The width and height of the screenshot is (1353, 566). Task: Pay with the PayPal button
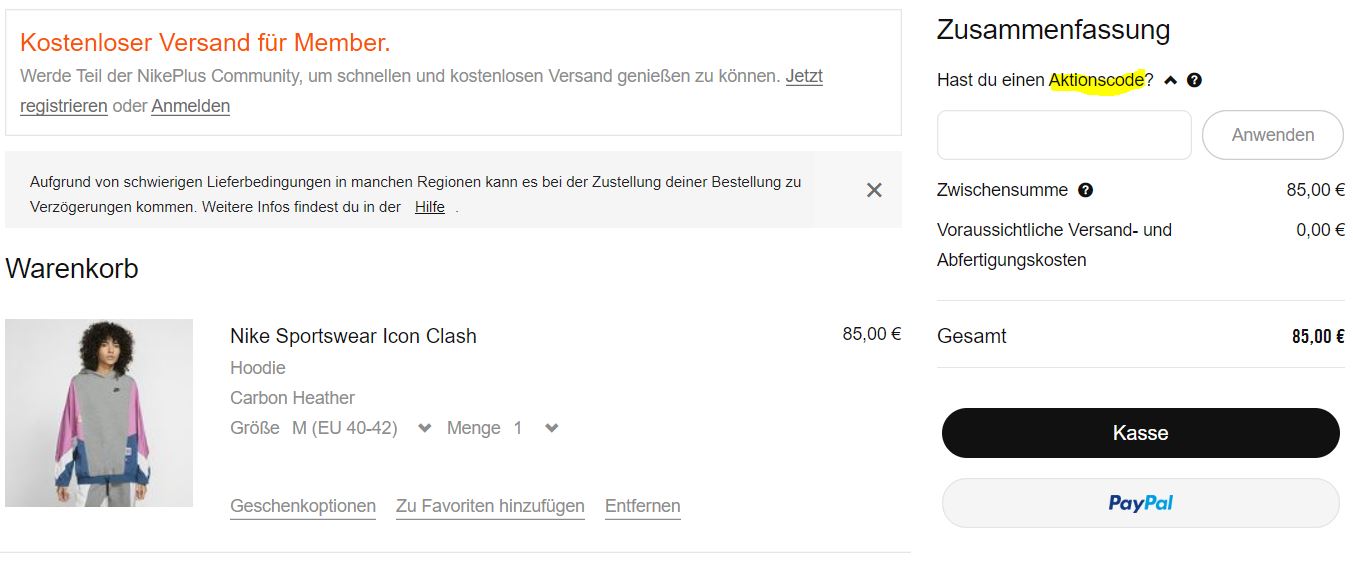point(1140,503)
